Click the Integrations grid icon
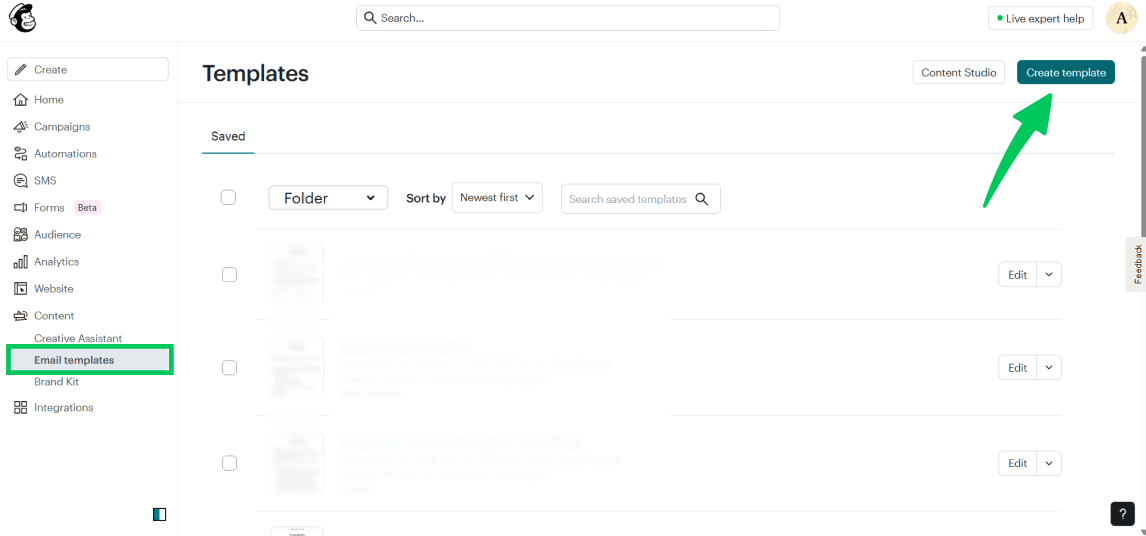Image resolution: width=1146 pixels, height=536 pixels. point(20,407)
